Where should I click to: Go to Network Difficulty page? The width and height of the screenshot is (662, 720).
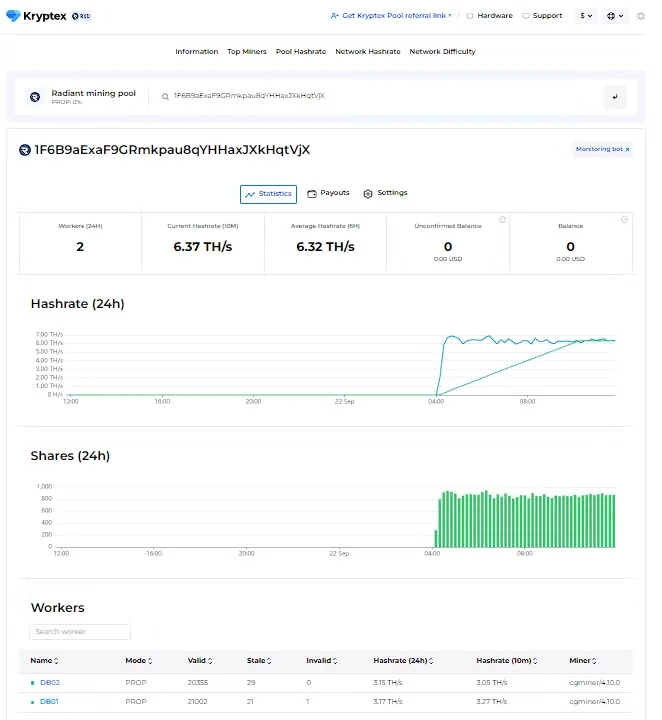[x=442, y=52]
